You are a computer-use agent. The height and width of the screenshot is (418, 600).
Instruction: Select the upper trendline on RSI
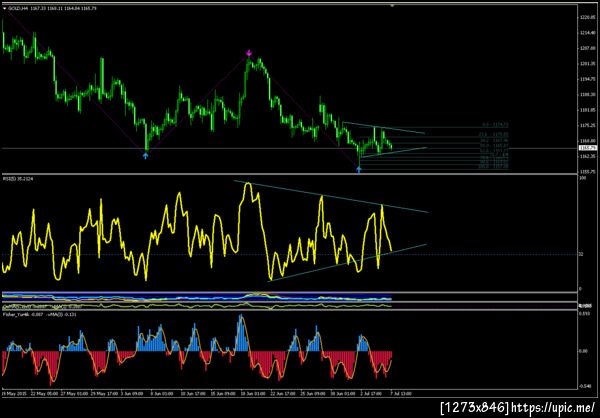tap(331, 196)
